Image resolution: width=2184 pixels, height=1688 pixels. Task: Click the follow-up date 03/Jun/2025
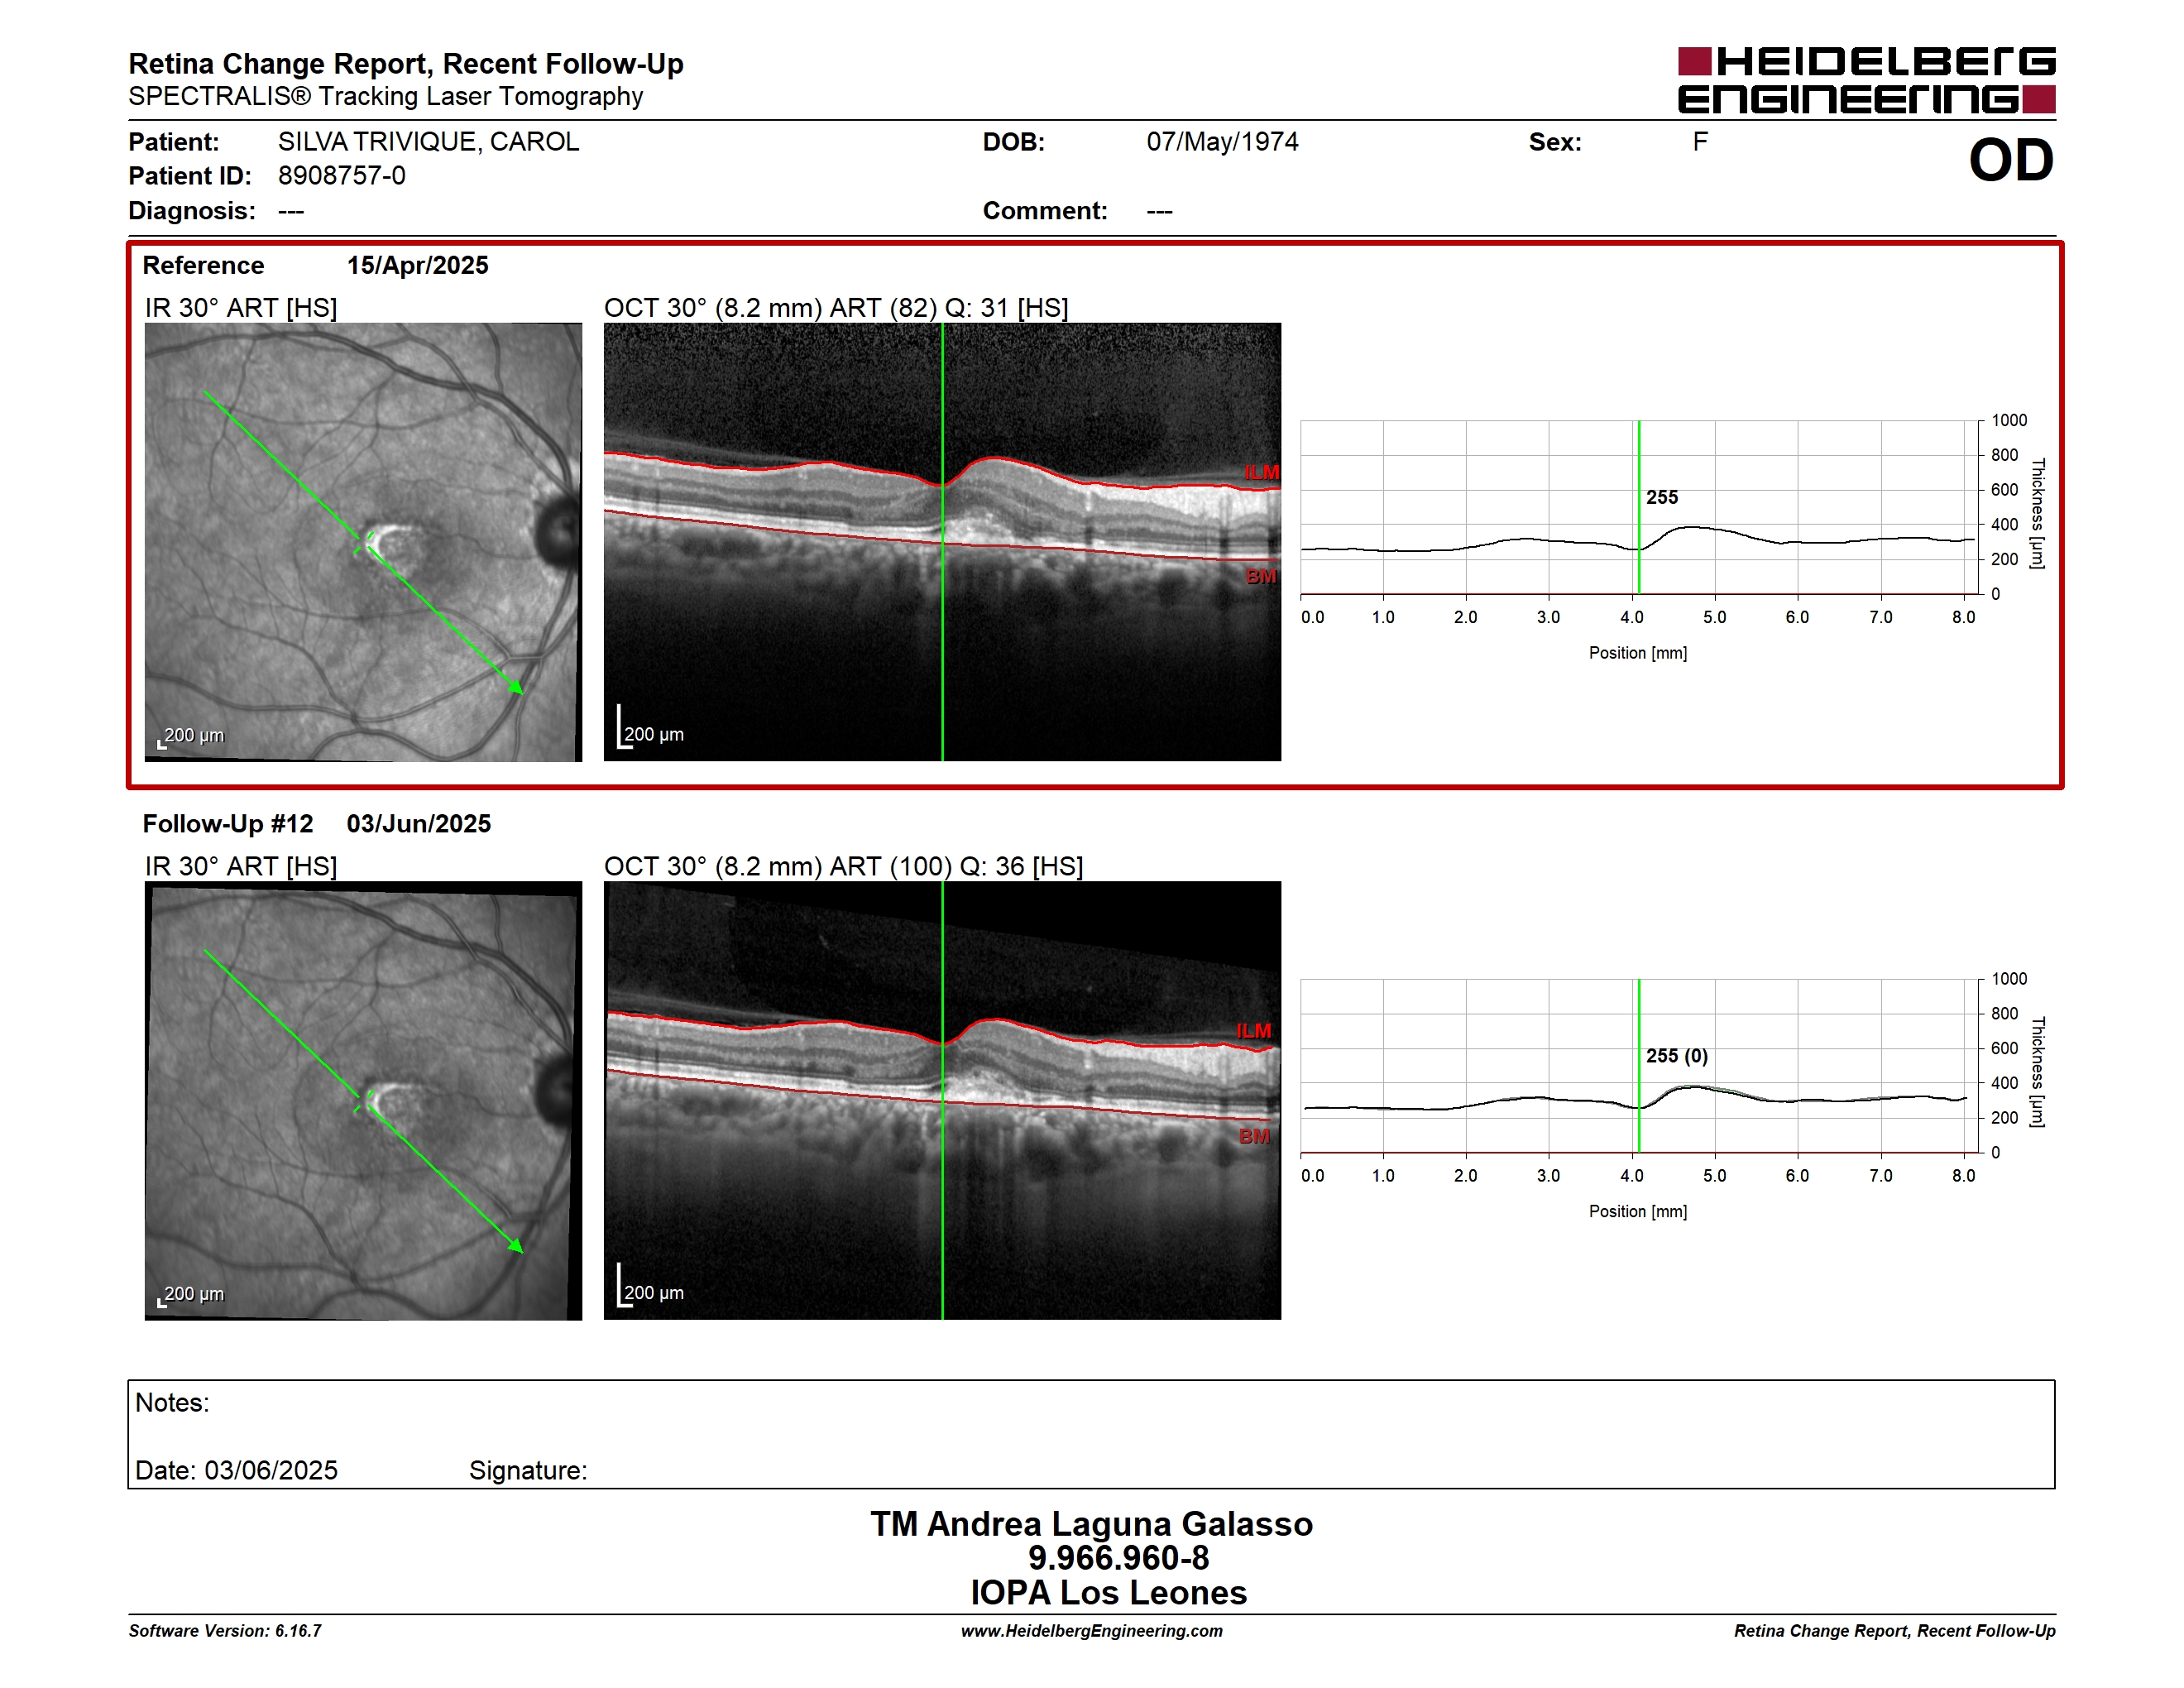pos(419,823)
